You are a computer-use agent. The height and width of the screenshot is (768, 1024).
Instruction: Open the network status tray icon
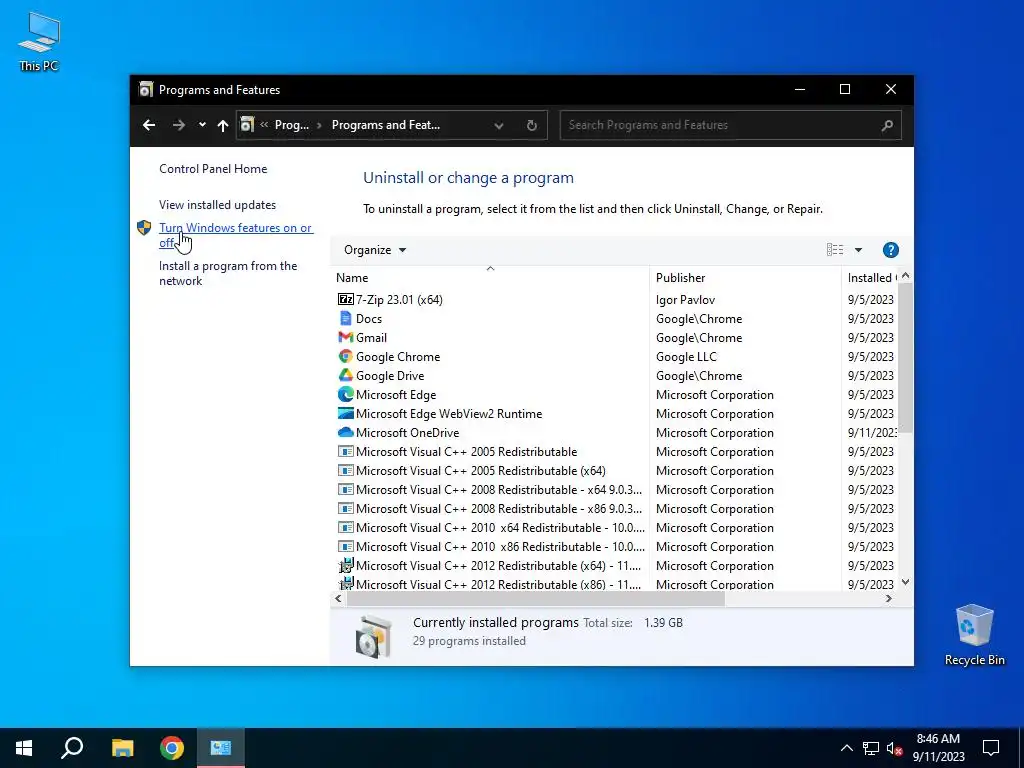click(871, 748)
